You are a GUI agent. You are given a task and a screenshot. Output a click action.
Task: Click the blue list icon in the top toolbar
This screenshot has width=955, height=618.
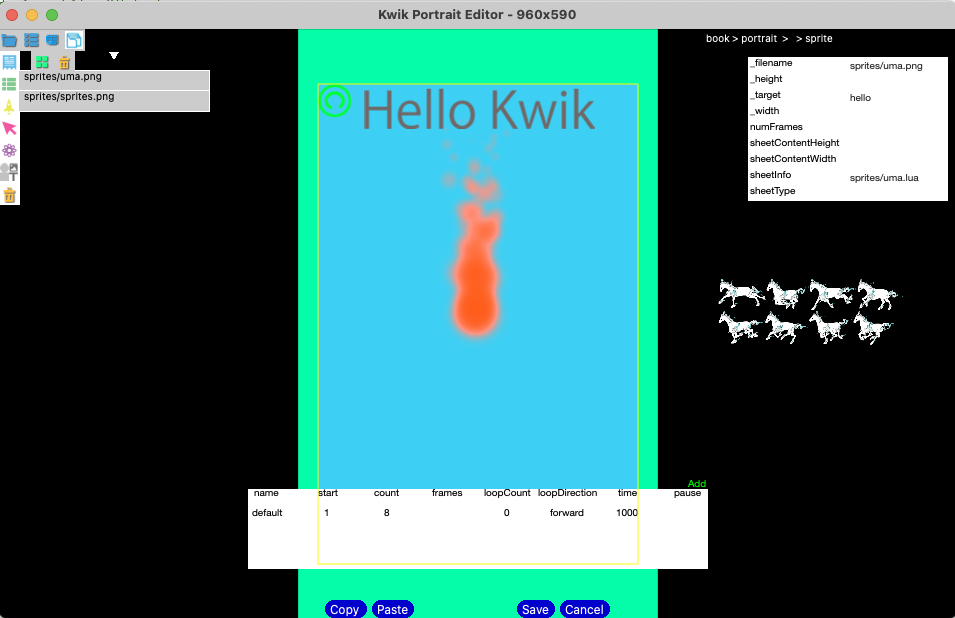point(31,41)
